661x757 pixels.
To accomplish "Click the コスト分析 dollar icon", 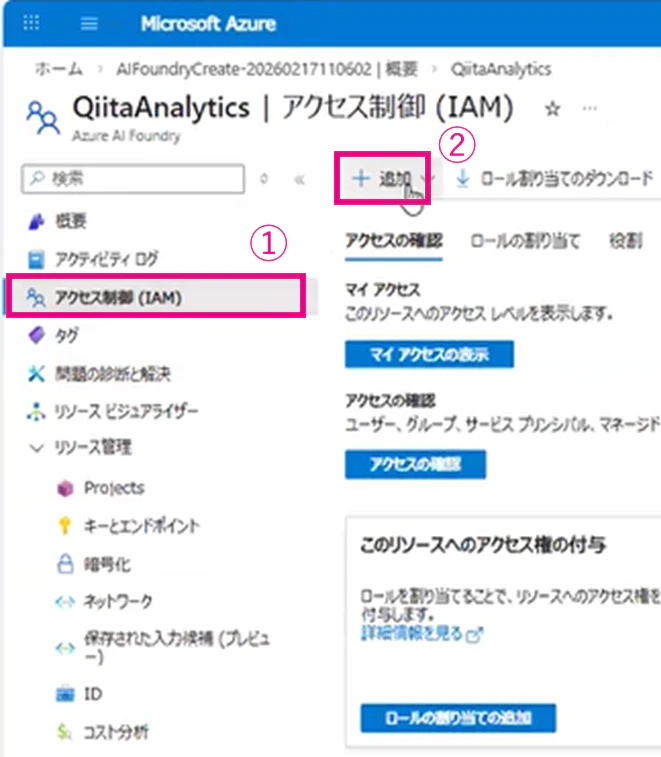I will tap(64, 732).
